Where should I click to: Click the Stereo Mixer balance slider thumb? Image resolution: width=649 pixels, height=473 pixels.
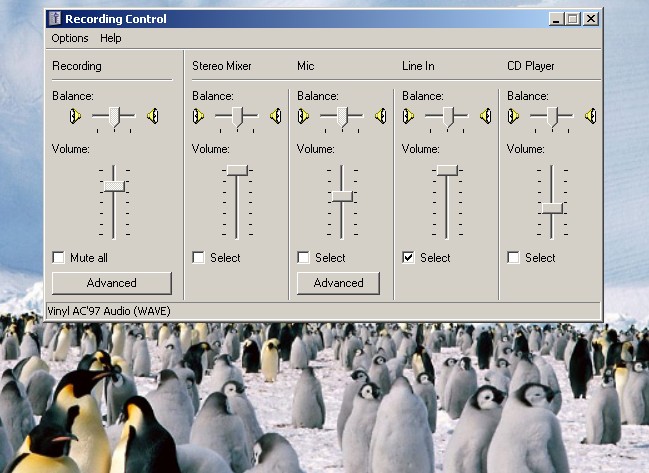click(x=237, y=117)
